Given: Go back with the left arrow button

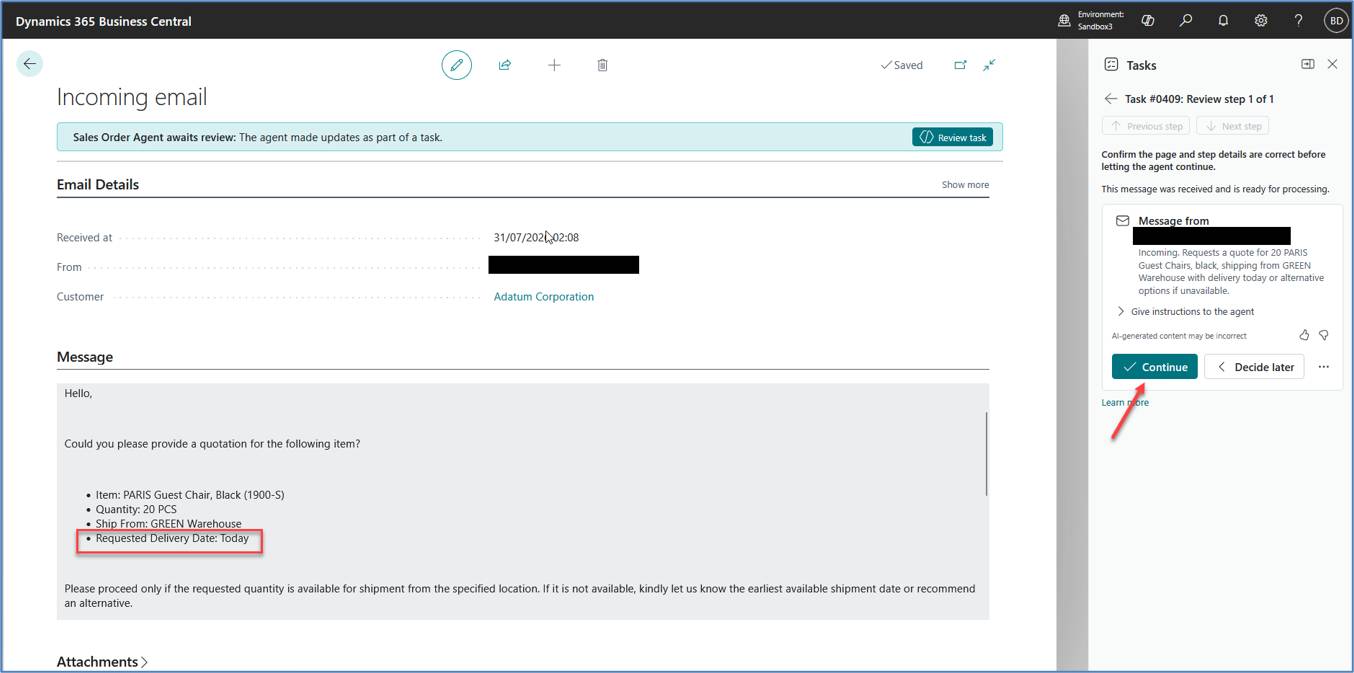Looking at the screenshot, I should click(30, 64).
